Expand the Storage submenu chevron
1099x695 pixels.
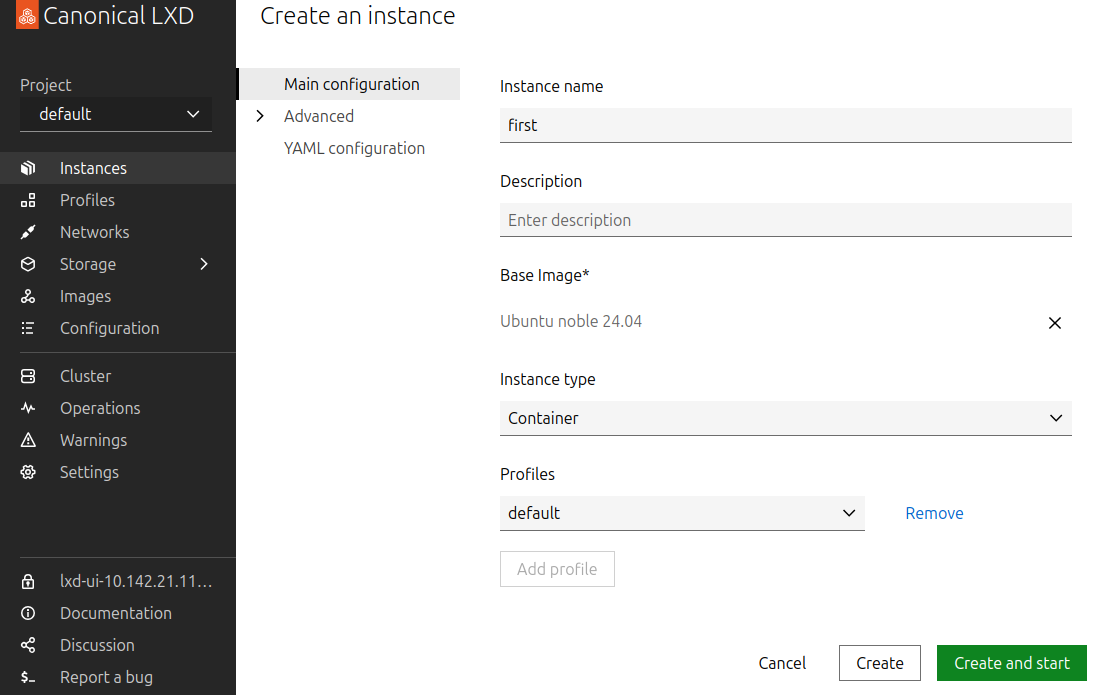[204, 264]
